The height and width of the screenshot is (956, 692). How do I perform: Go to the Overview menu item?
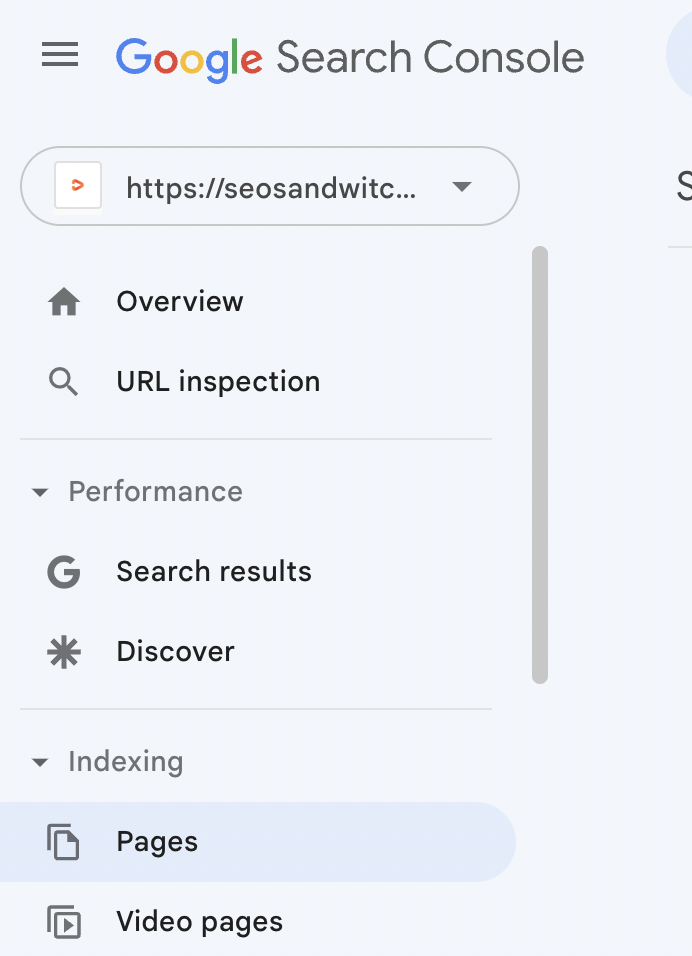tap(180, 302)
